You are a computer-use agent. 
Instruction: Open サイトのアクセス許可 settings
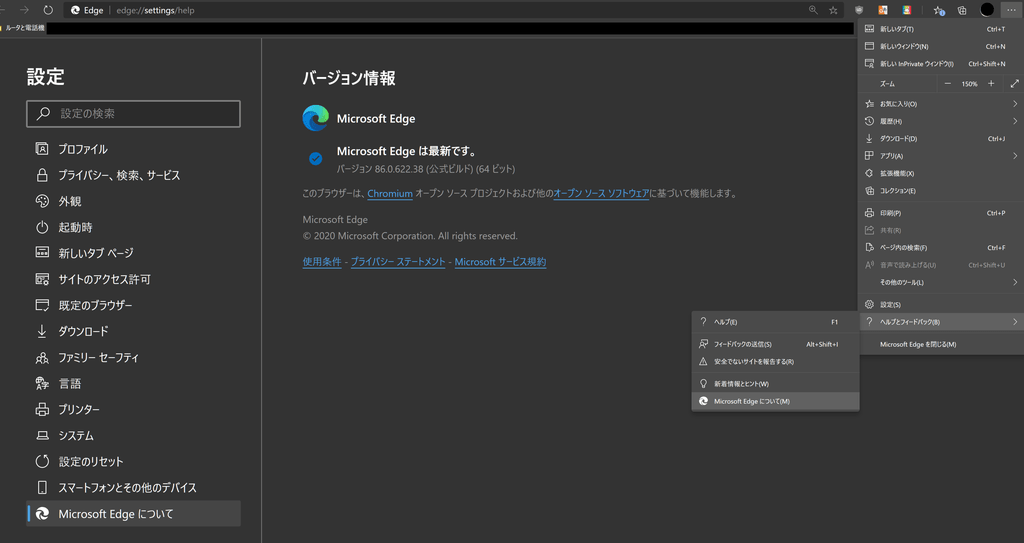click(133, 279)
